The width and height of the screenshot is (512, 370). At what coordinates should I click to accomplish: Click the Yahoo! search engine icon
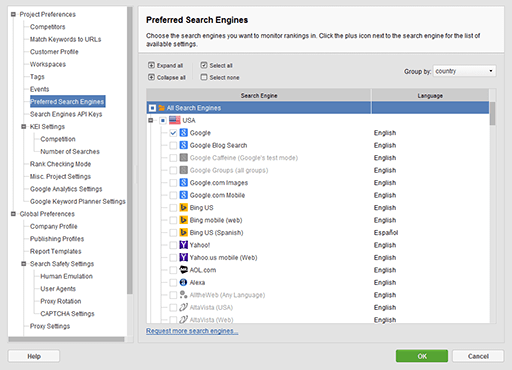click(x=183, y=245)
